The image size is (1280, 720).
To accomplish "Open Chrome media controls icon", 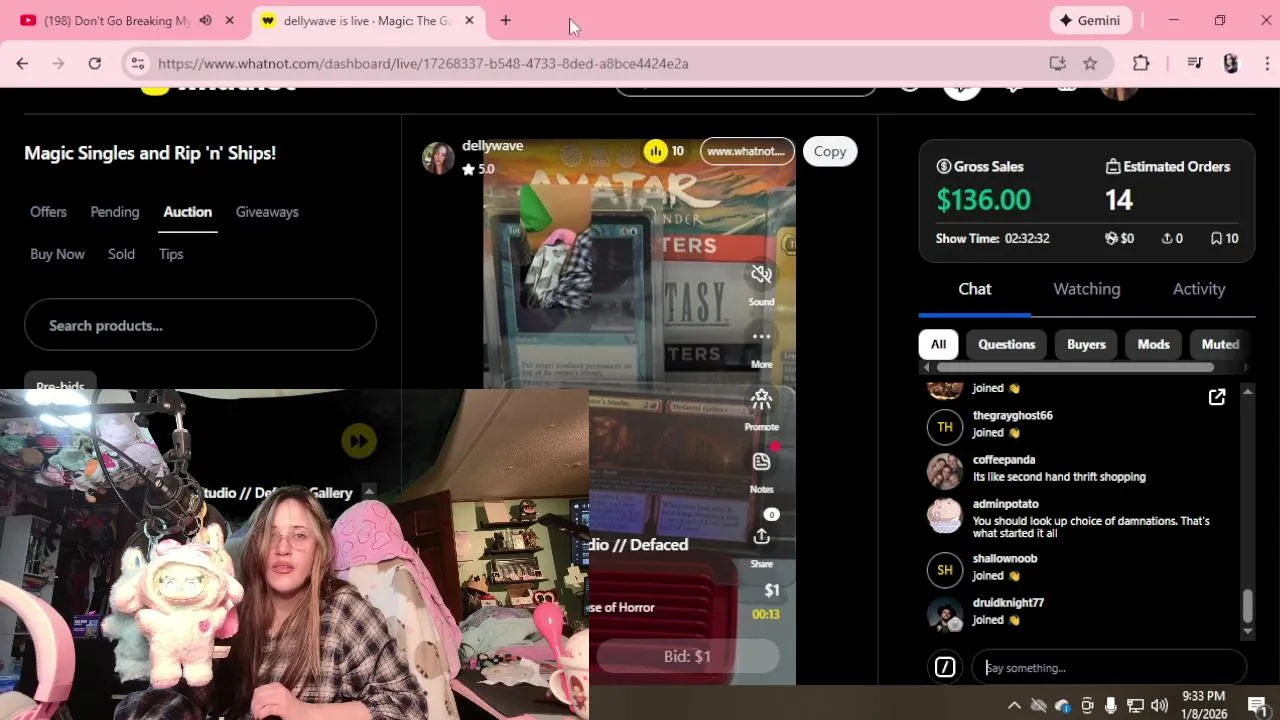I will [1194, 63].
